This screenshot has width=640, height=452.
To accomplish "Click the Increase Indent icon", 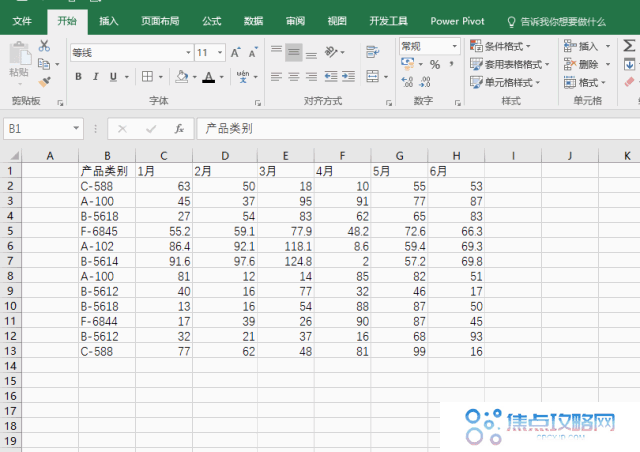I will pos(346,77).
